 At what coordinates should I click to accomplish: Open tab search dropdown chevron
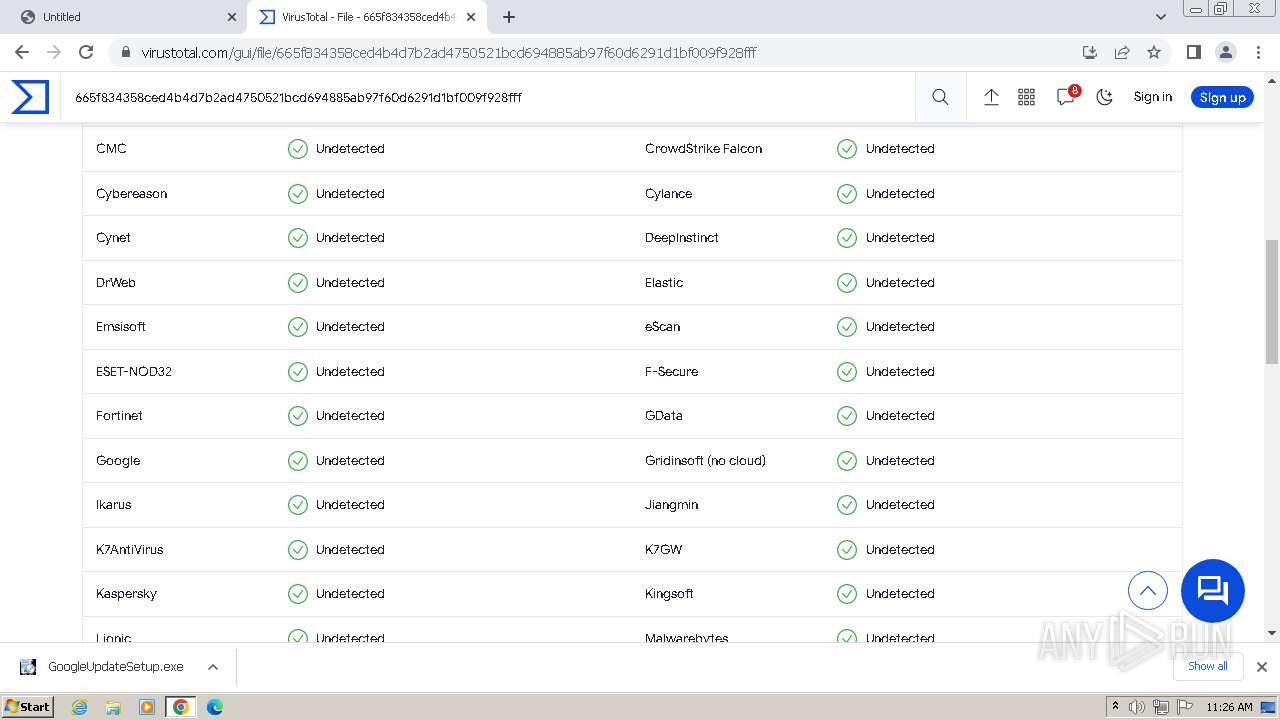click(x=1161, y=17)
